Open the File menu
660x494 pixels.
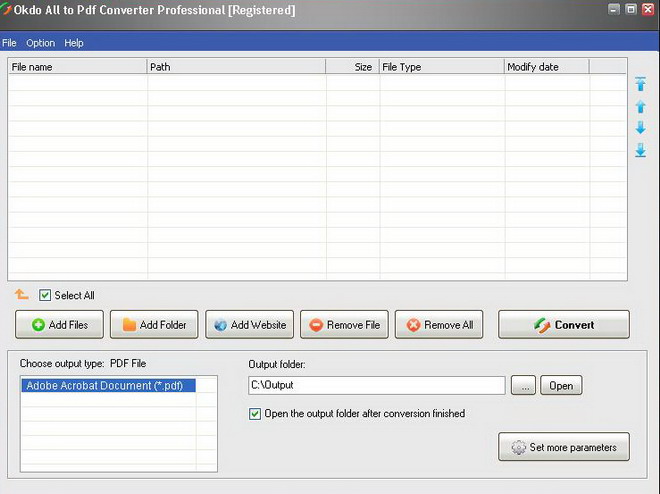(9, 43)
